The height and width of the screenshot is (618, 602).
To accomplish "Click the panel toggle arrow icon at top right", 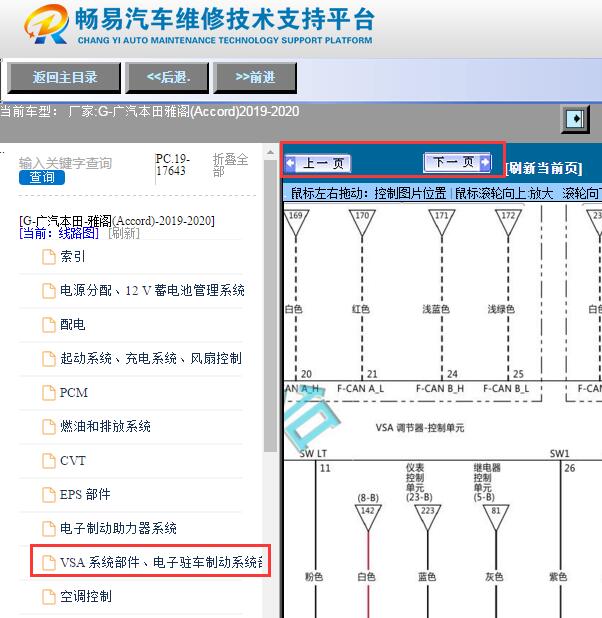I will coord(574,119).
